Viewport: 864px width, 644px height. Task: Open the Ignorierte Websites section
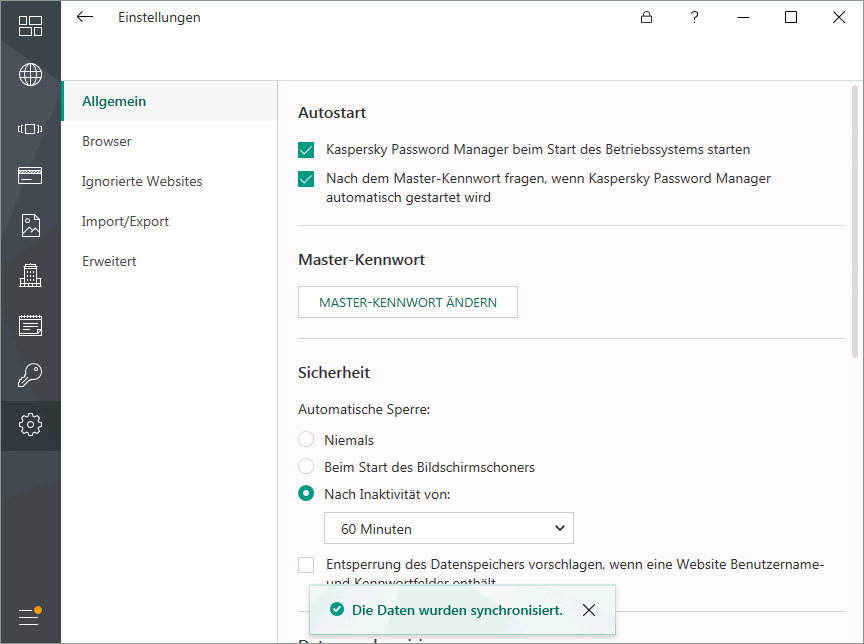(169, 181)
